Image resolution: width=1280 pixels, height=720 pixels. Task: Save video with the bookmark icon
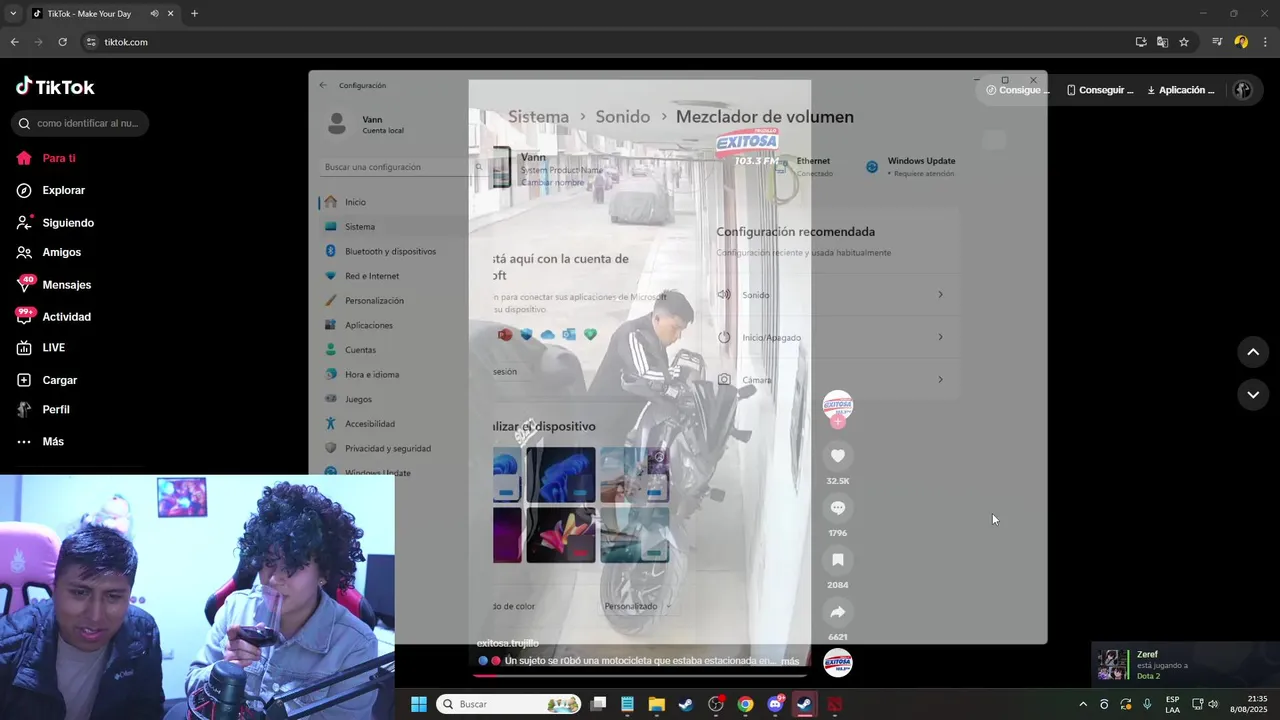pos(838,560)
